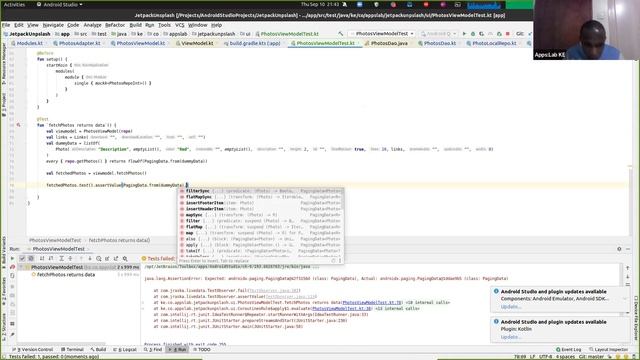
Task: Hide the Run panel with minimize icon
Action: coord(628,249)
